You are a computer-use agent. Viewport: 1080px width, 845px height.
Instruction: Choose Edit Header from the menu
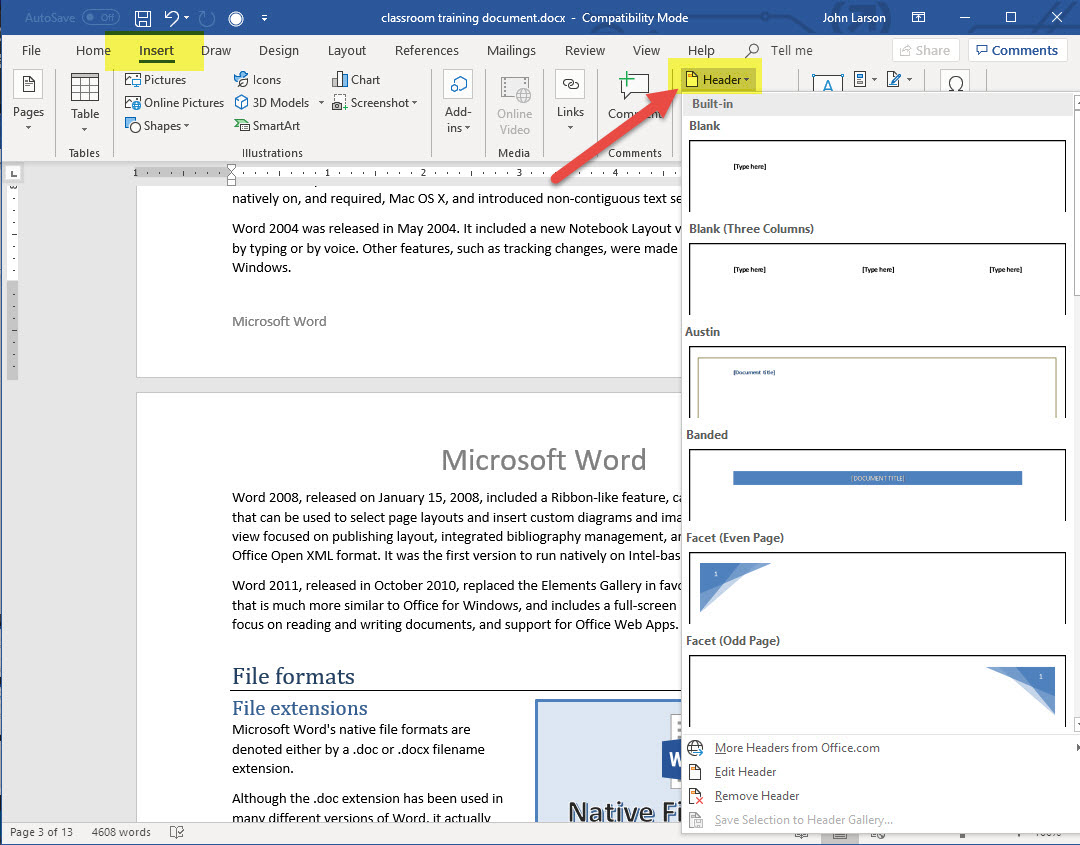(745, 772)
